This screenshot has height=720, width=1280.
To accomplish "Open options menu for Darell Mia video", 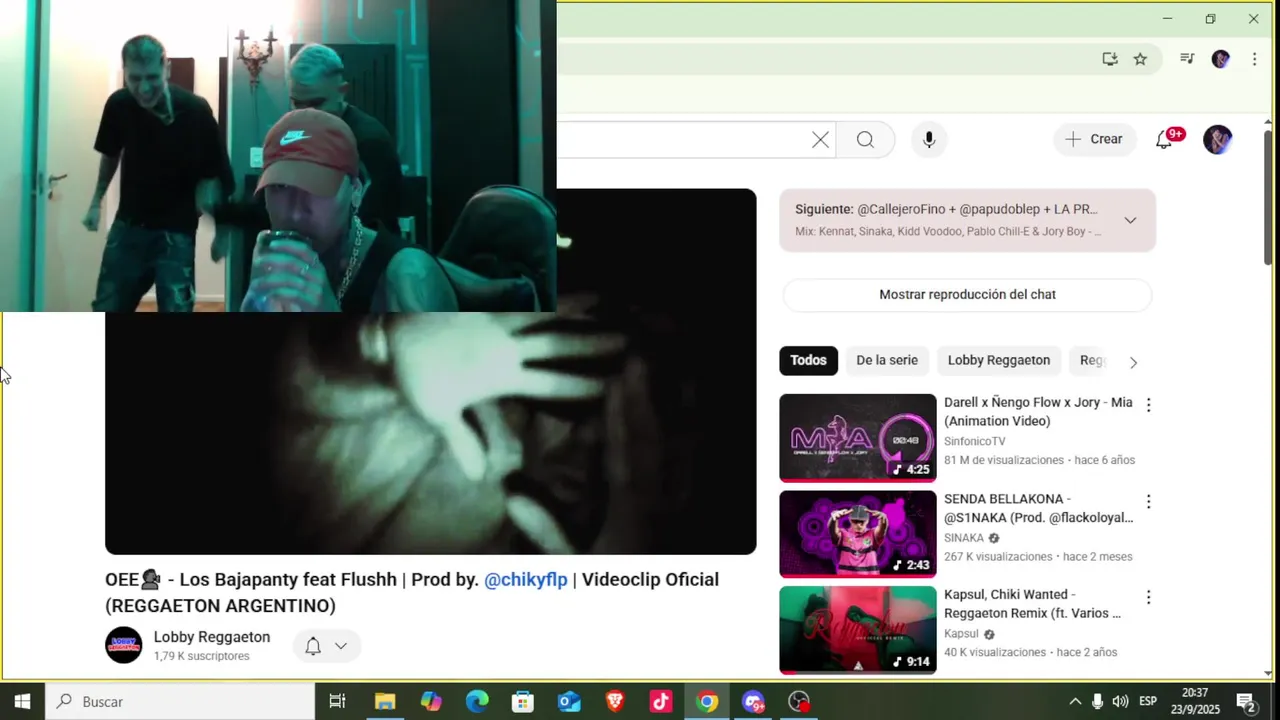I will coord(1148,405).
